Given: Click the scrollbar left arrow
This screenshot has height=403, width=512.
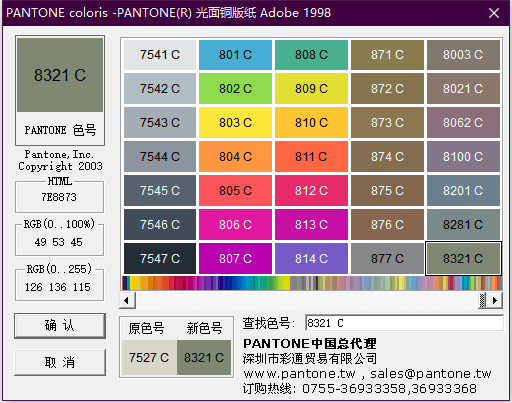Looking at the screenshot, I should pyautogui.click(x=127, y=300).
